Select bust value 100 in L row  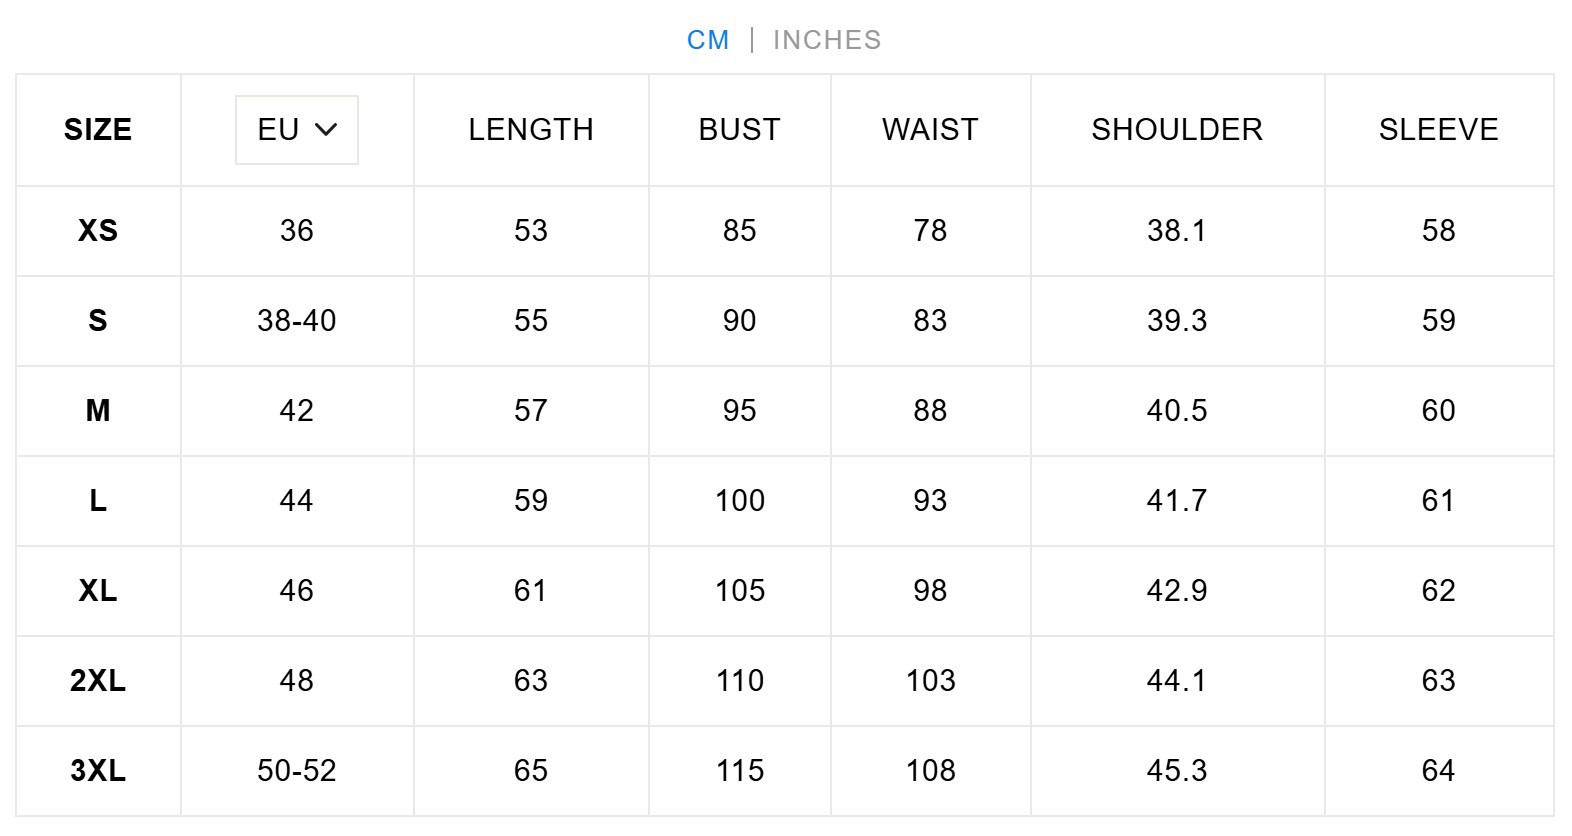tap(739, 501)
